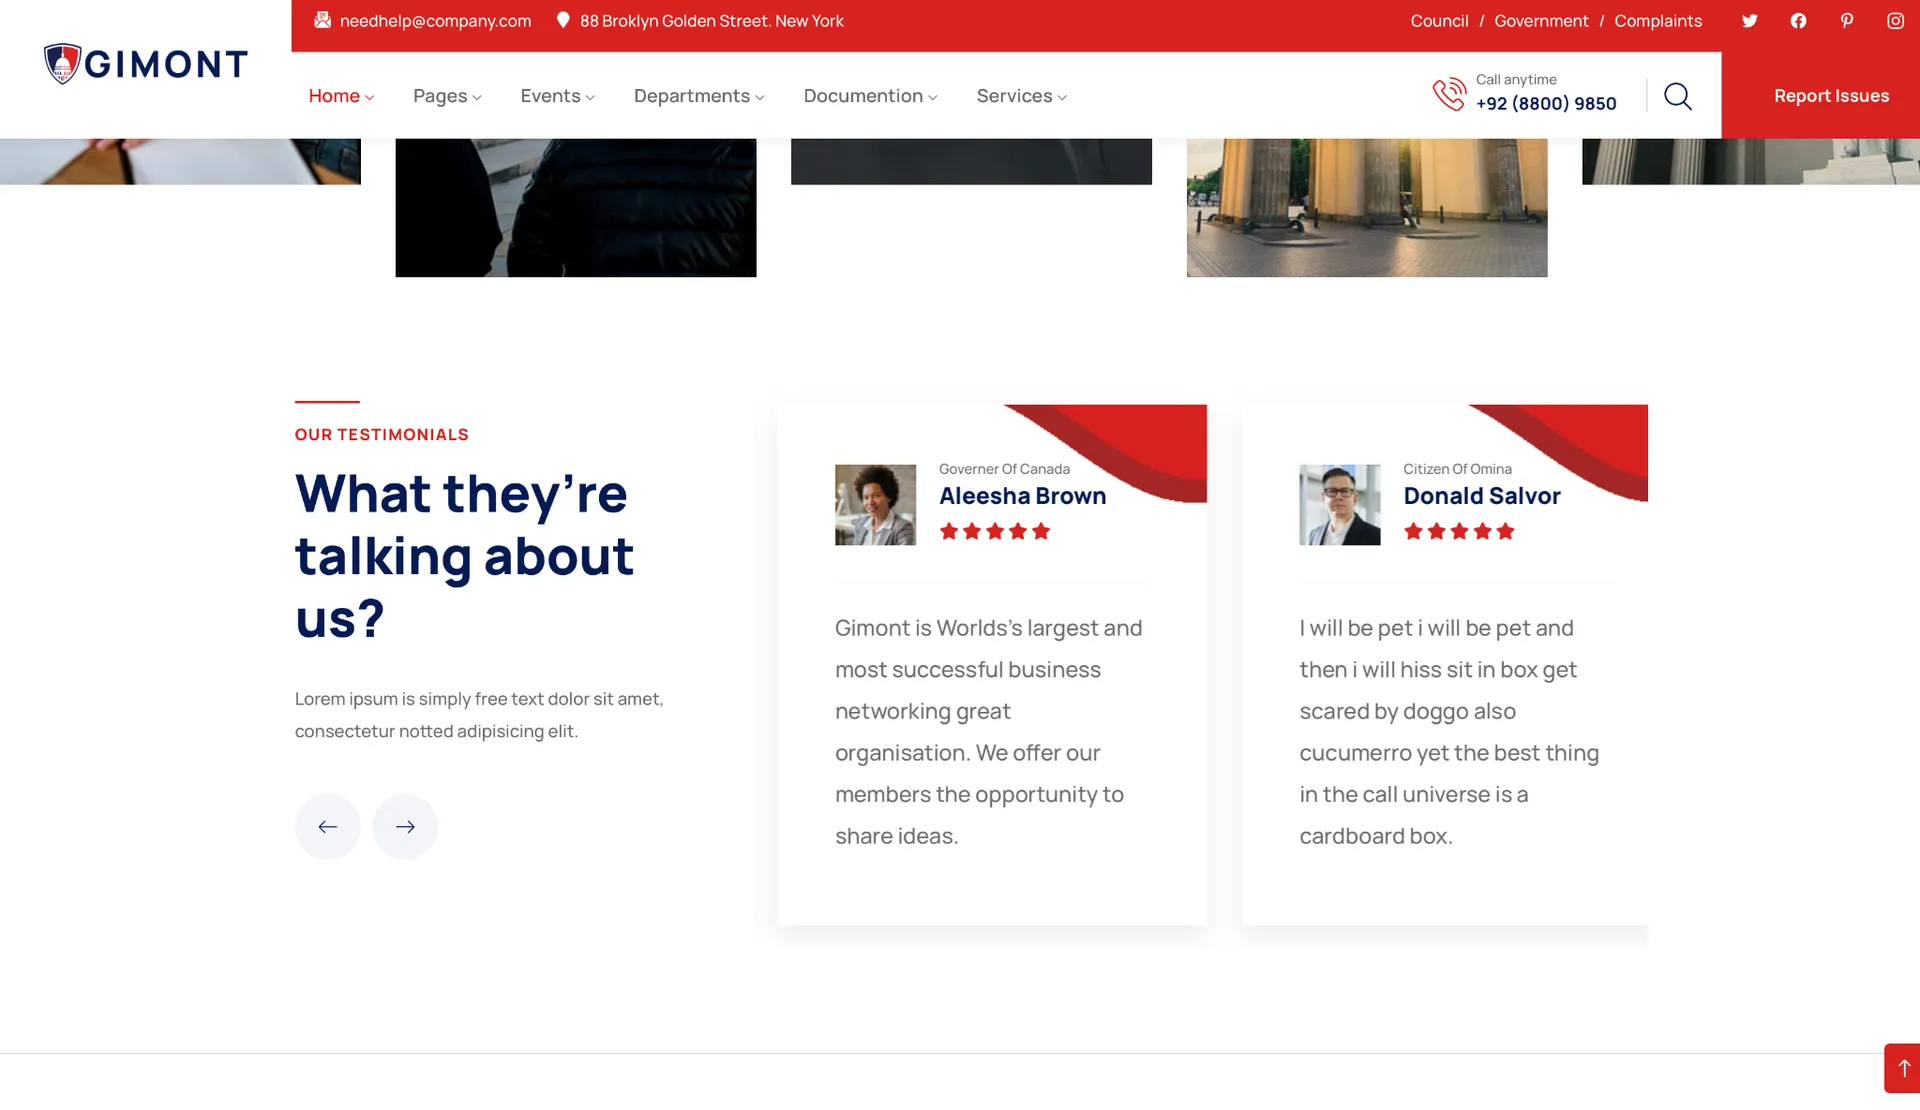The height and width of the screenshot is (1110, 1920).
Task: Click Aleesha Brown's profile photo
Action: coord(875,505)
